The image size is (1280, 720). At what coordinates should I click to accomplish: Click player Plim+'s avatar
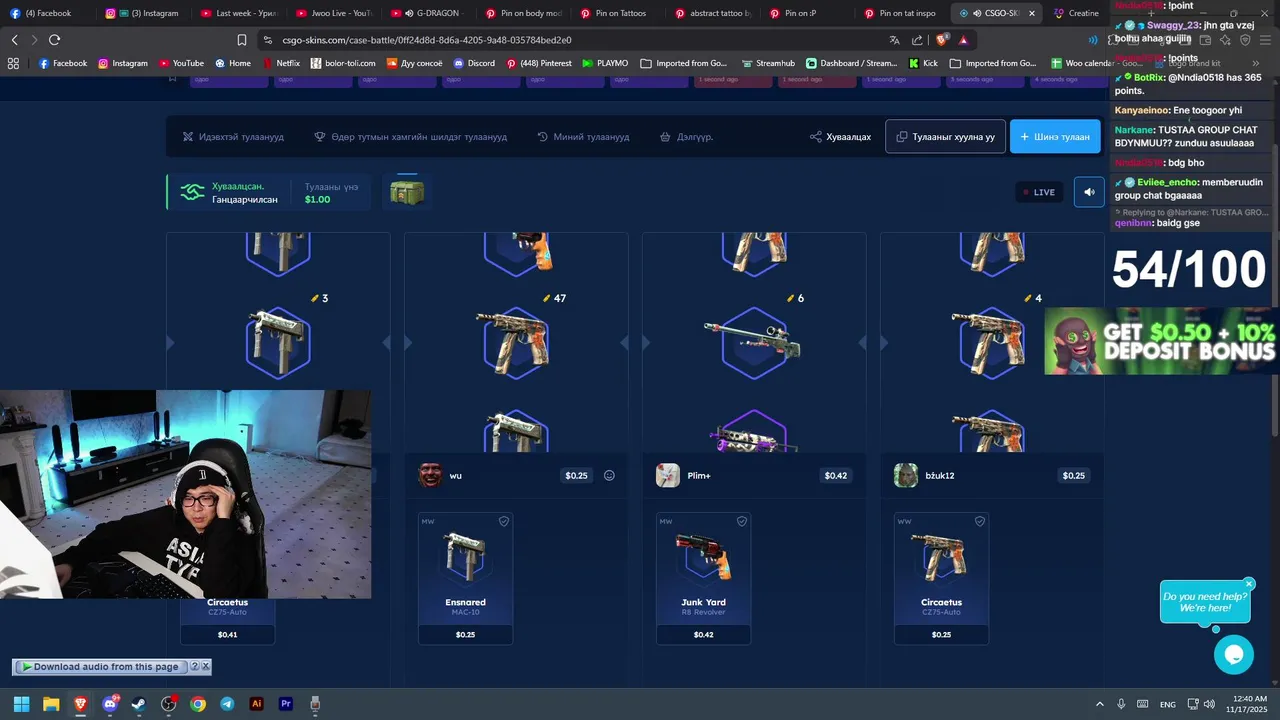(668, 475)
